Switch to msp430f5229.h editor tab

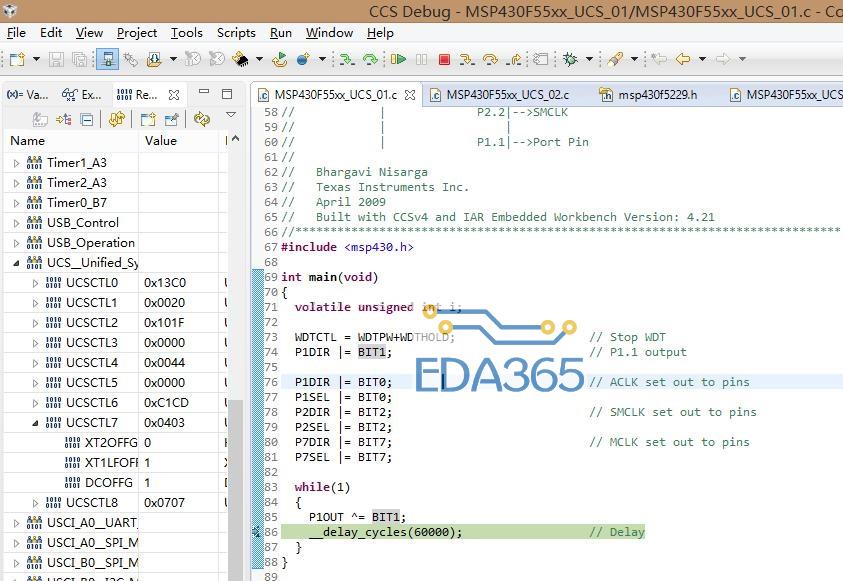(656, 95)
